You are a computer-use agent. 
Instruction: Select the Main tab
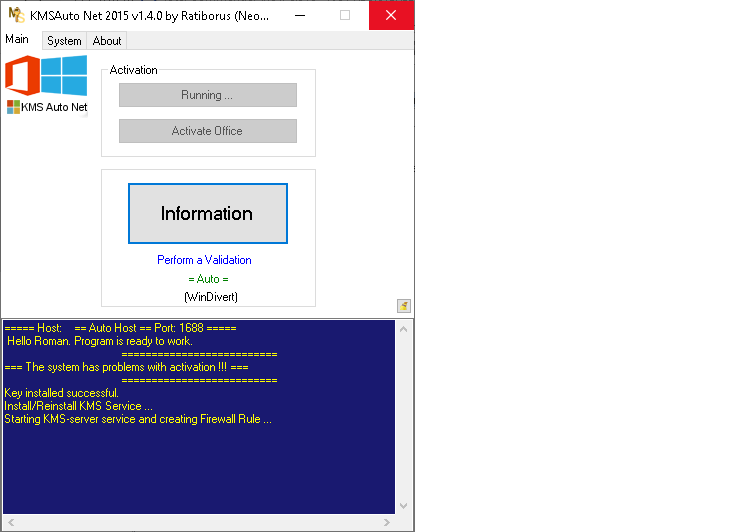17,39
